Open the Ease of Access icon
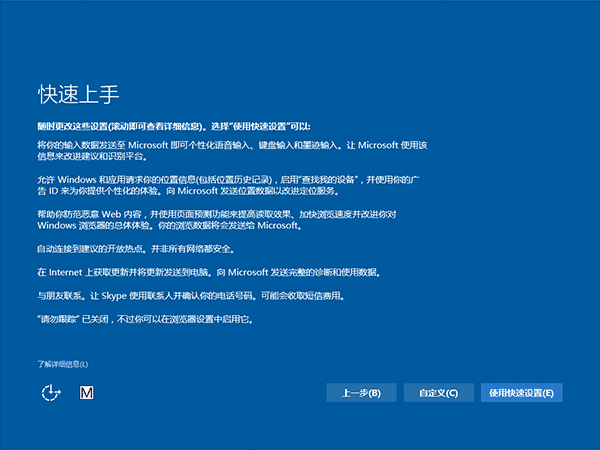Image resolution: width=600 pixels, height=450 pixels. pos(51,393)
